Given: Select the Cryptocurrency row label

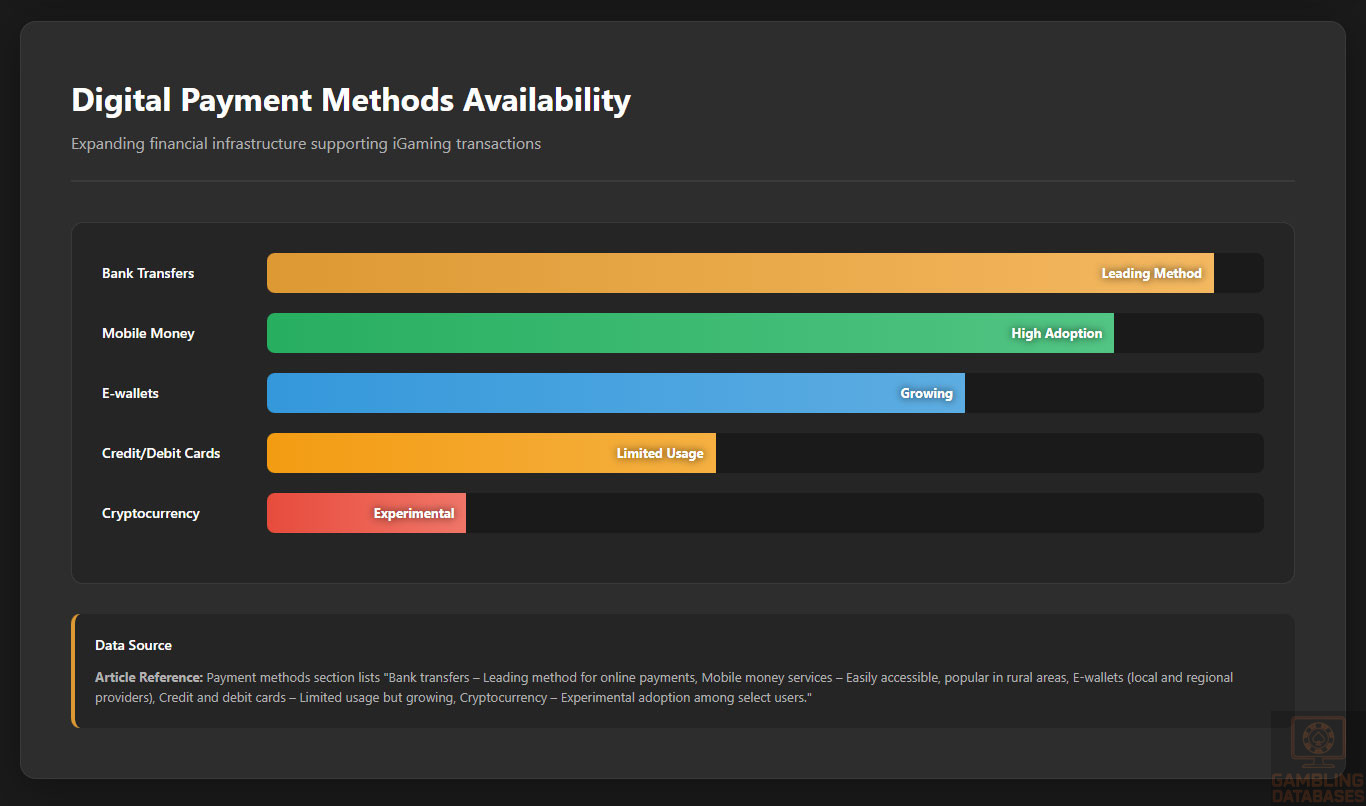Looking at the screenshot, I should (151, 513).
